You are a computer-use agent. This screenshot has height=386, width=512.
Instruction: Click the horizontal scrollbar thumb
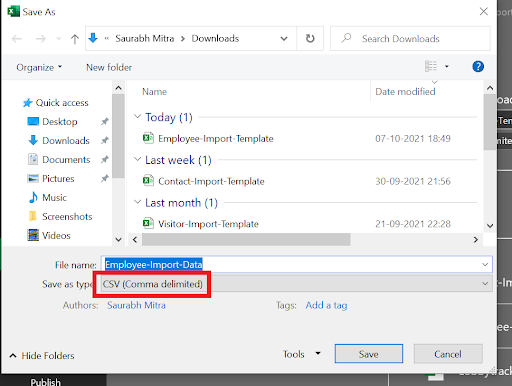(246, 240)
